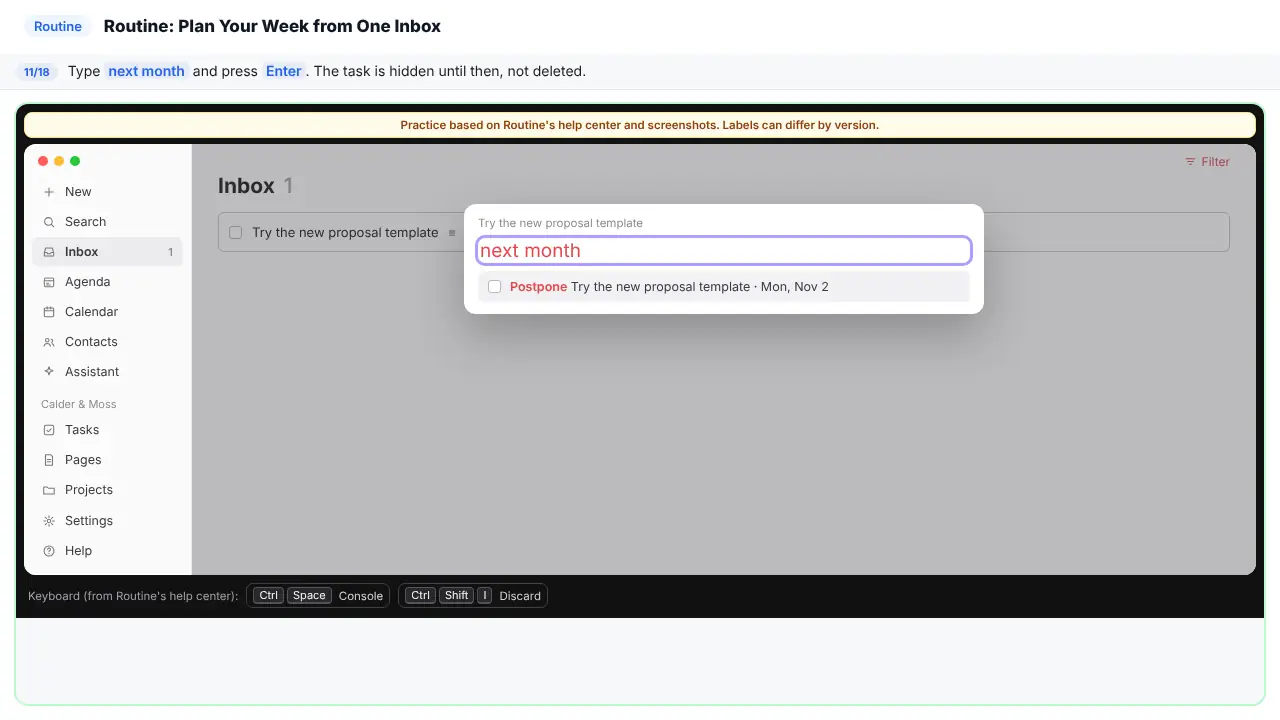Tick the checkbox on the Inbox task row
This screenshot has height=720, width=1280.
coord(236,233)
